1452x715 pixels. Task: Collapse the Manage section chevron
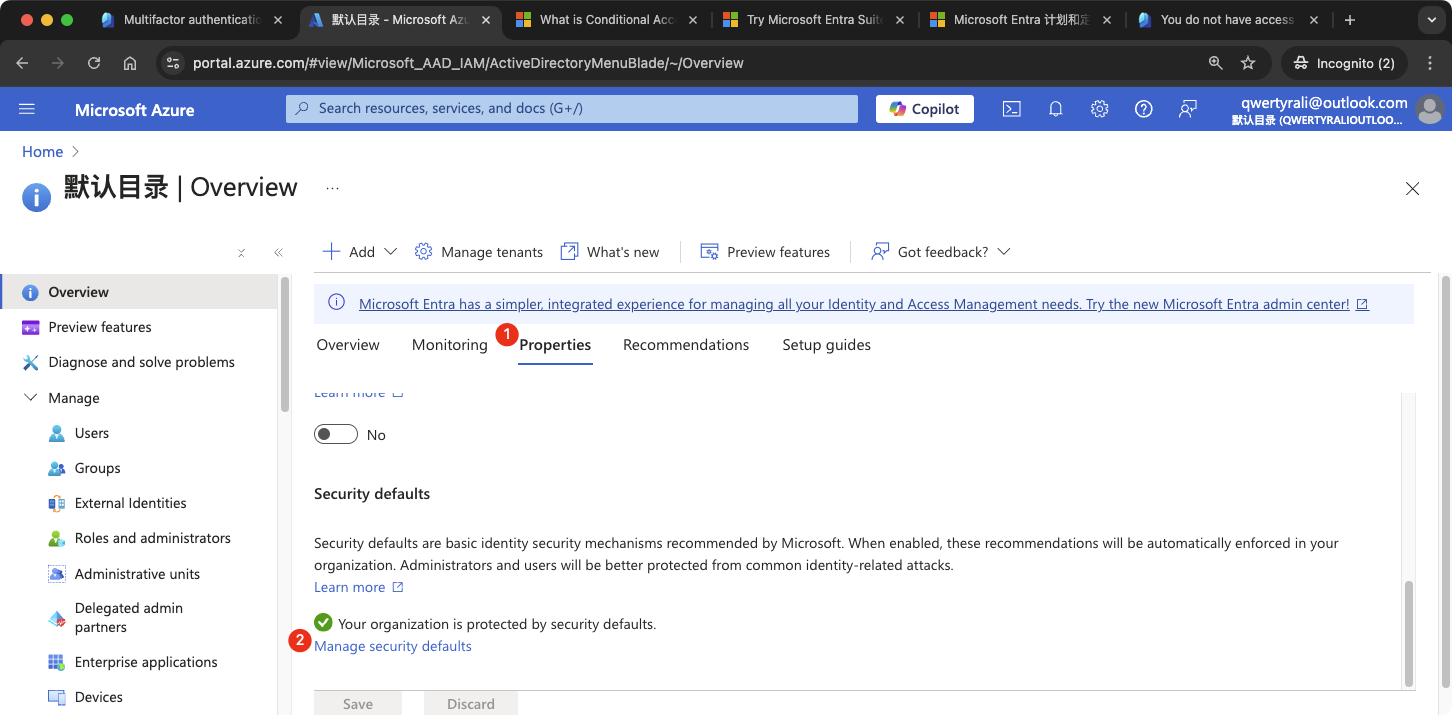coord(30,397)
